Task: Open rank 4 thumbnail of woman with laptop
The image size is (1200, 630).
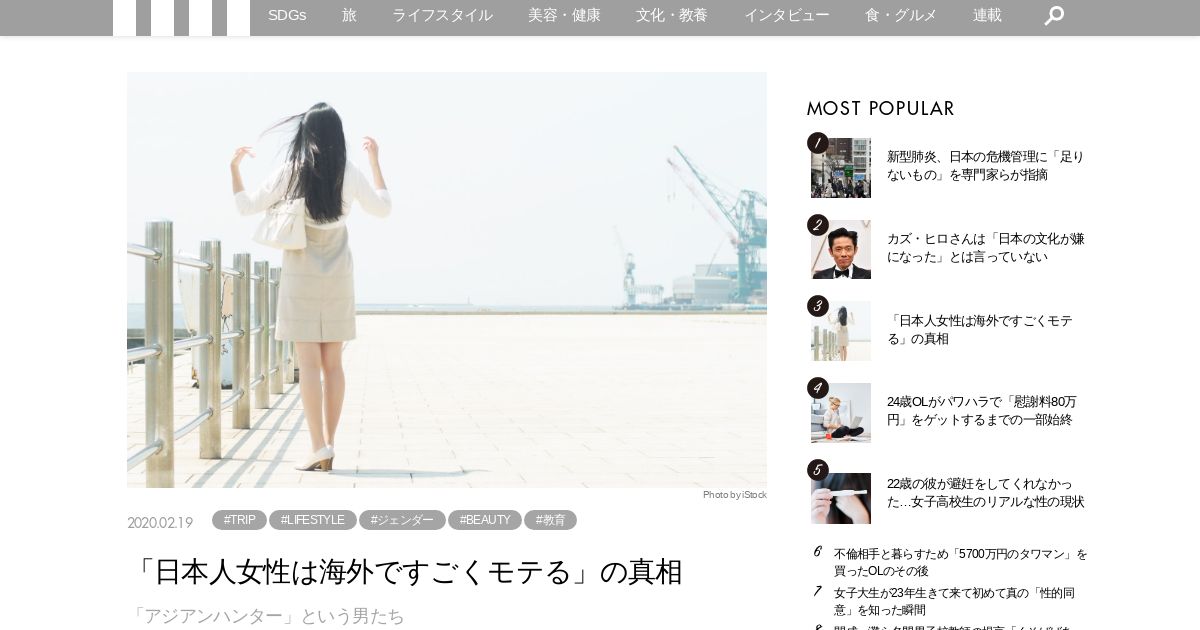Action: pyautogui.click(x=841, y=413)
